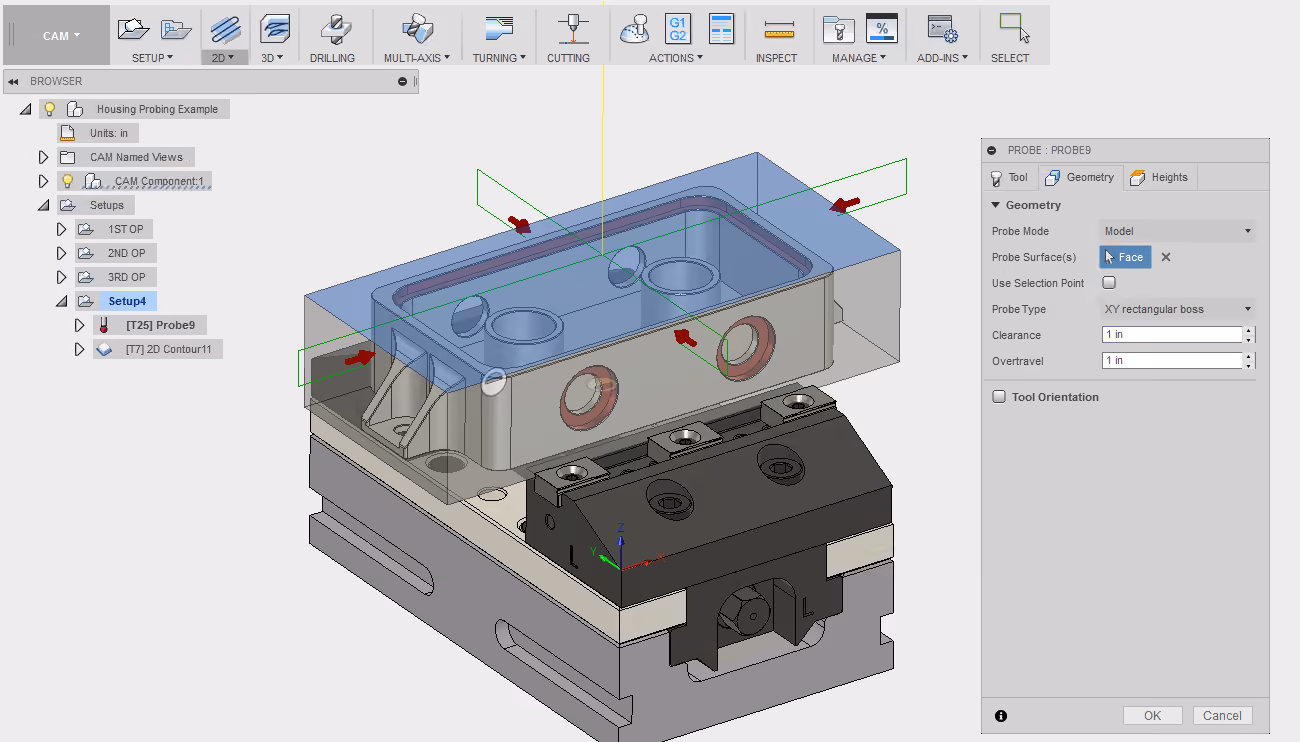Image resolution: width=1300 pixels, height=742 pixels.
Task: Select the 3D toolpath icon
Action: (274, 29)
